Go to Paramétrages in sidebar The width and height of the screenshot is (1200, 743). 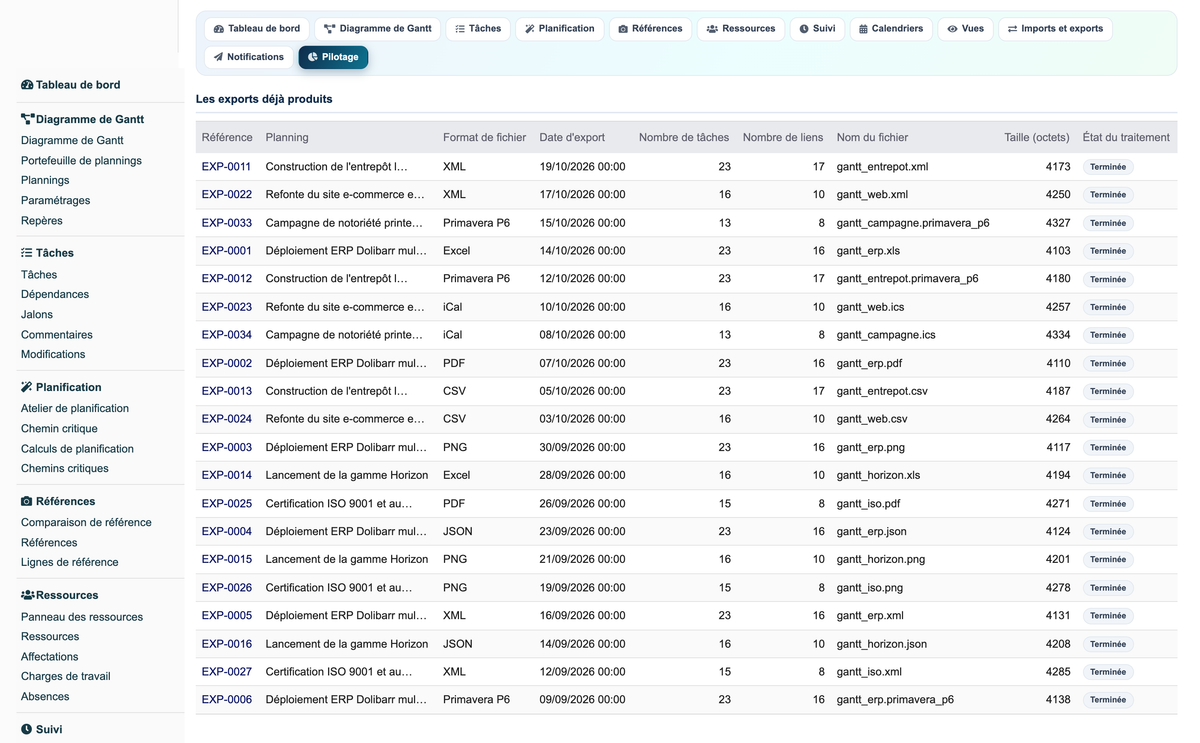pos(55,200)
